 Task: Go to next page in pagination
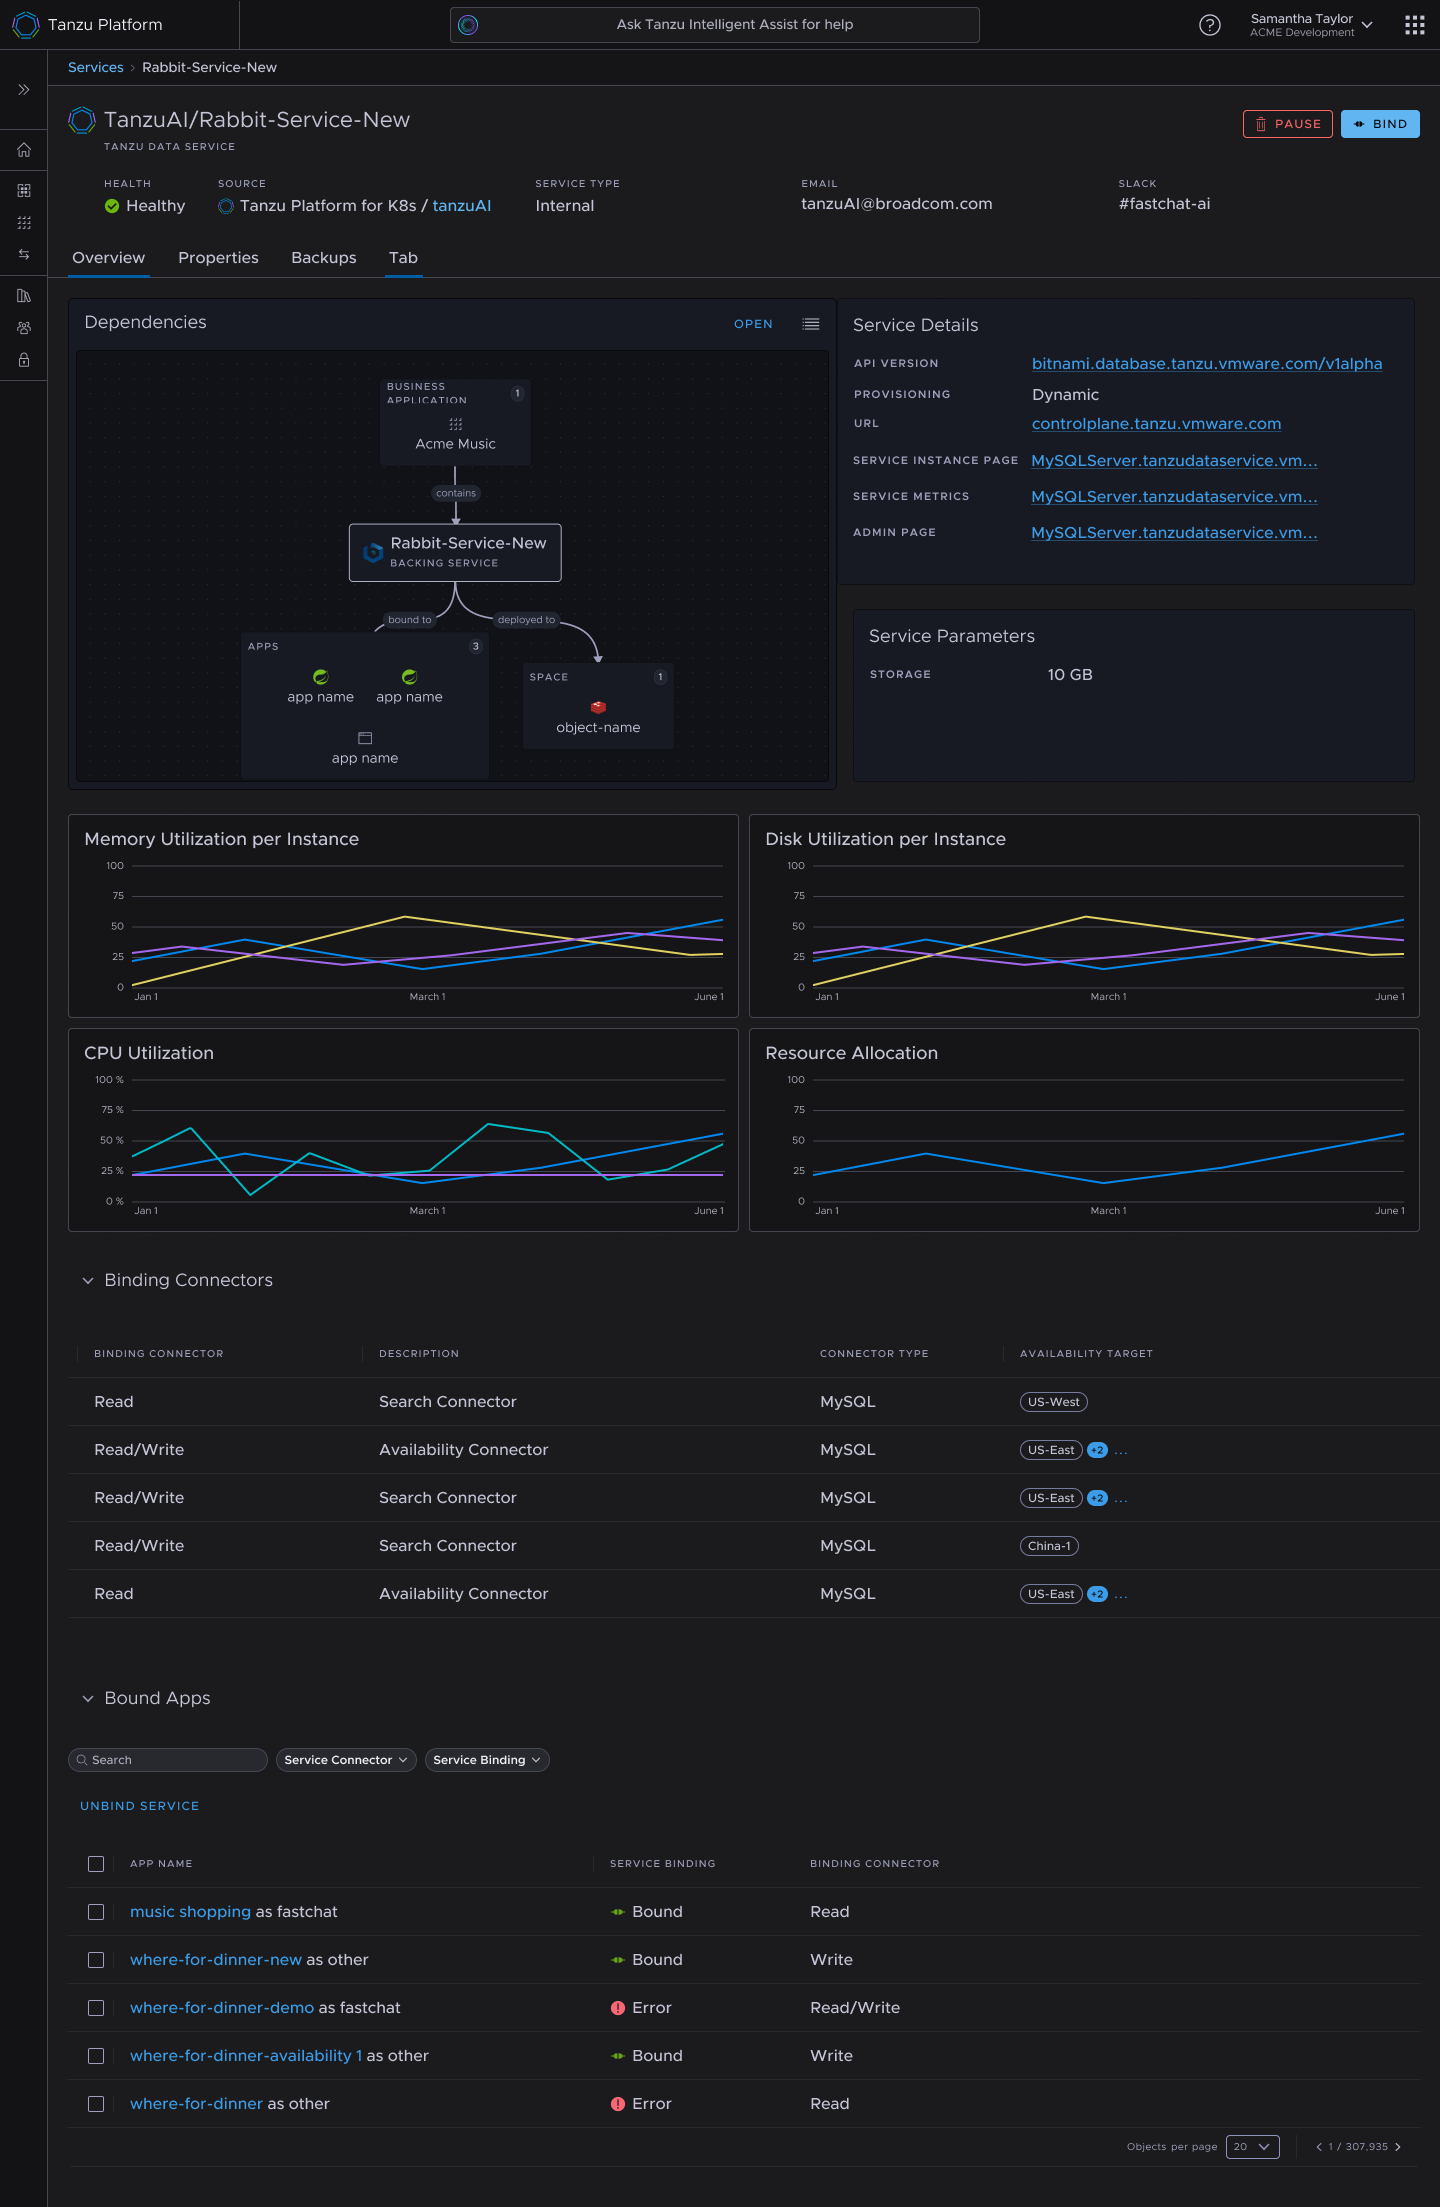1398,2147
